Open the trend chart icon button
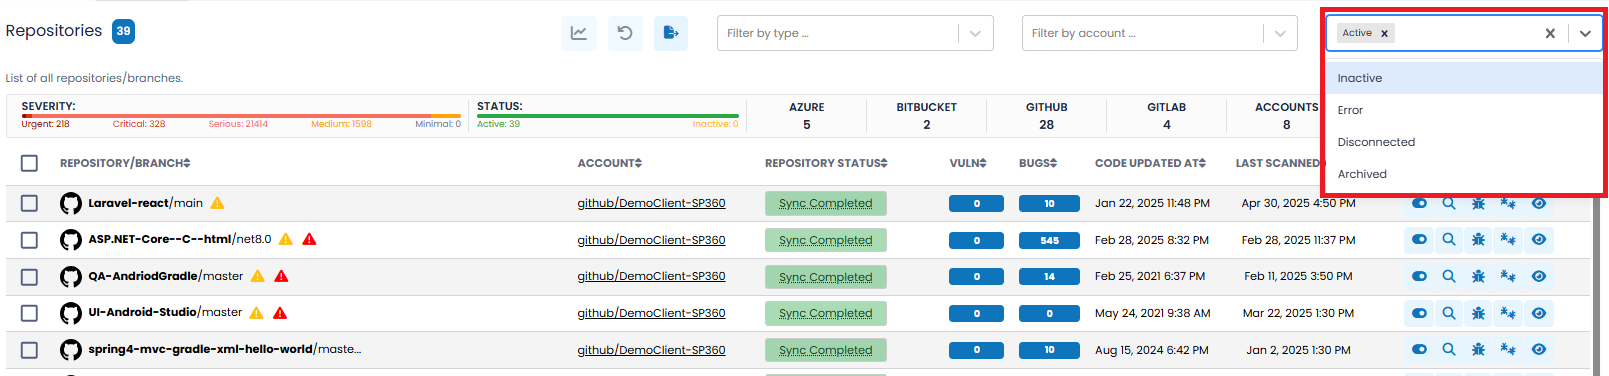 point(579,33)
